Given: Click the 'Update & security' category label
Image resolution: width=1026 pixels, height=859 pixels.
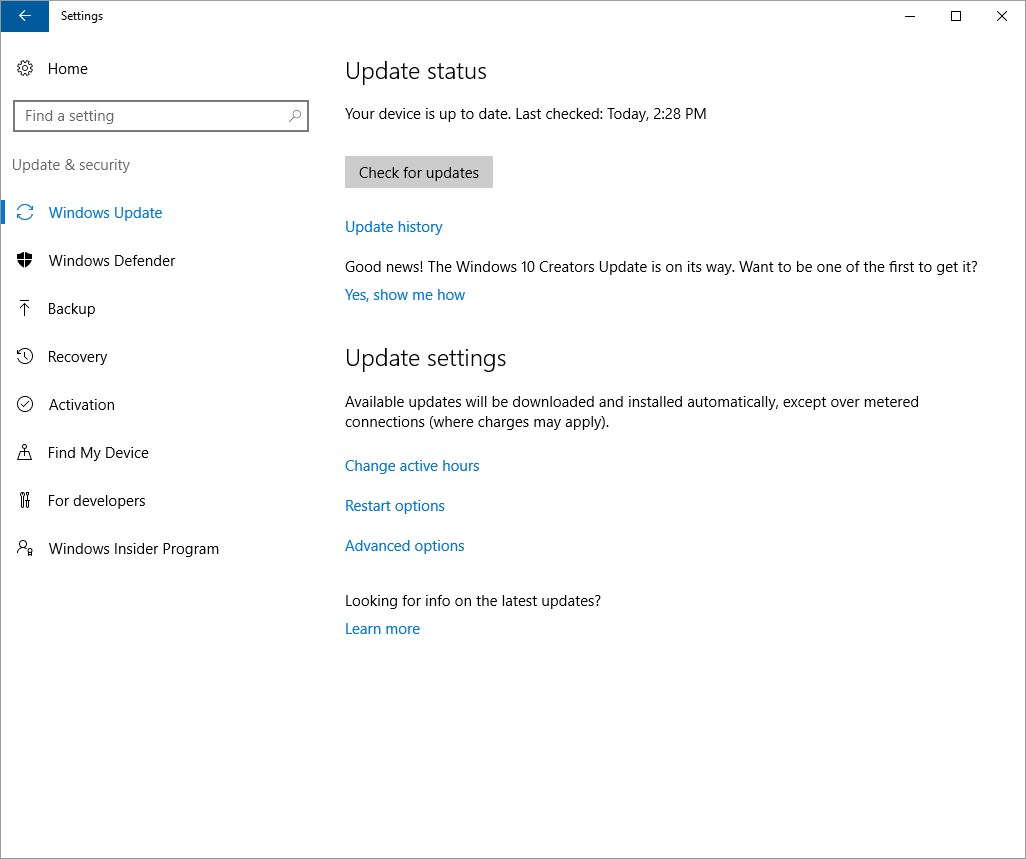Looking at the screenshot, I should (x=71, y=165).
